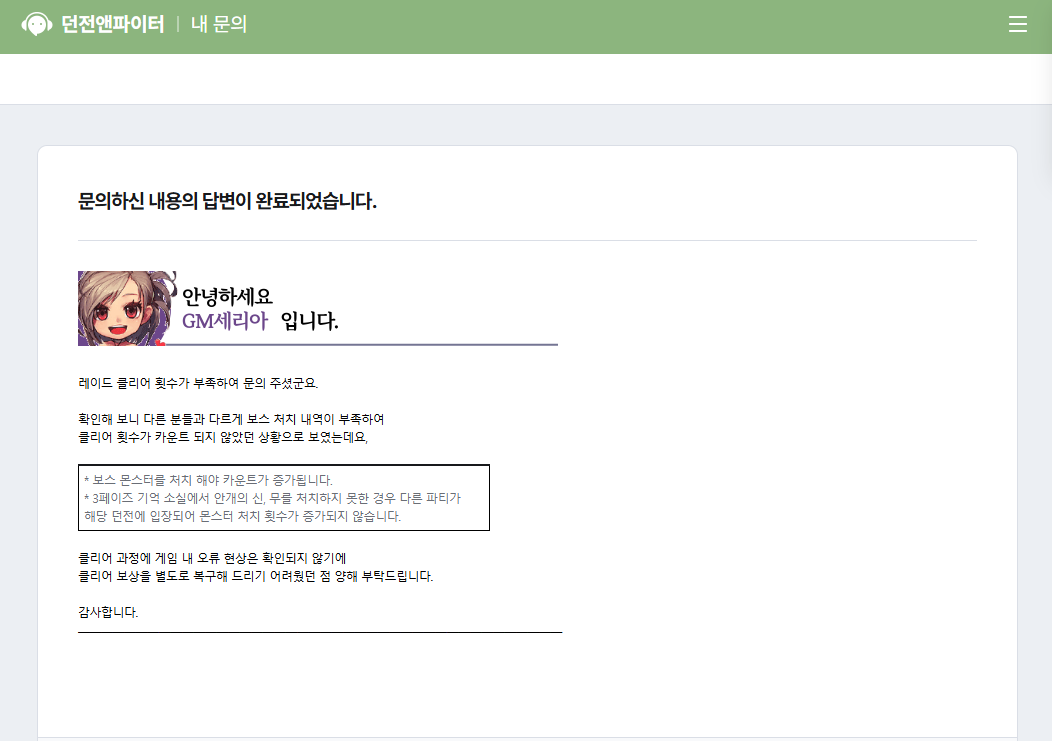Click the boxed note starting with 3페이즈 기억 소실
The image size is (1052, 741).
click(x=272, y=498)
